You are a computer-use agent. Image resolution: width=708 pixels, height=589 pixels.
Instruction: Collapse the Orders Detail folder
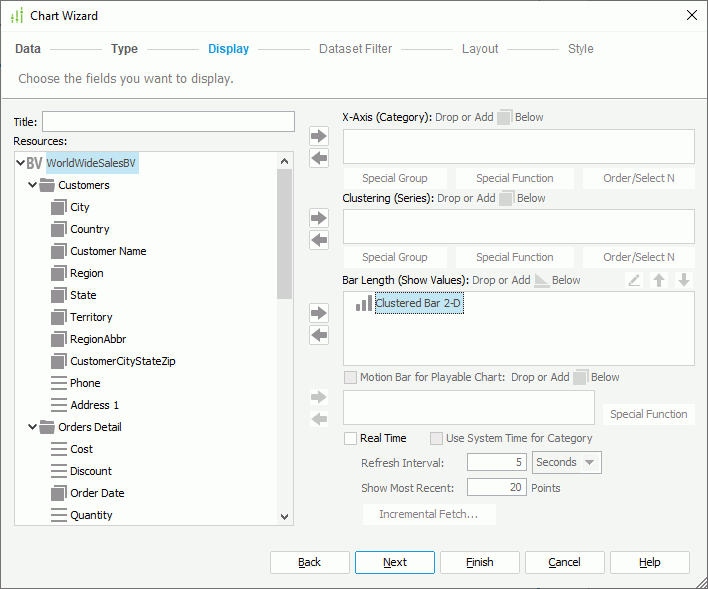click(32, 427)
